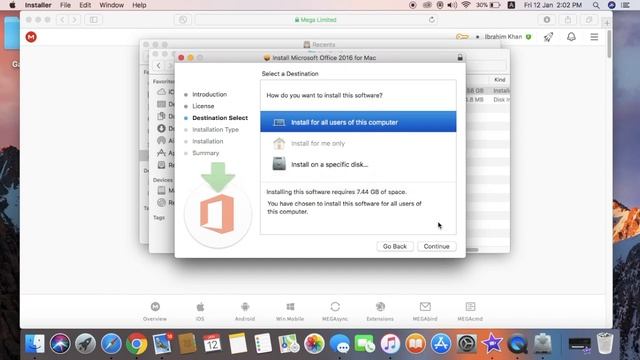This screenshot has width=640, height=360.
Task: Open Calendar from the Dock
Action: (x=212, y=343)
